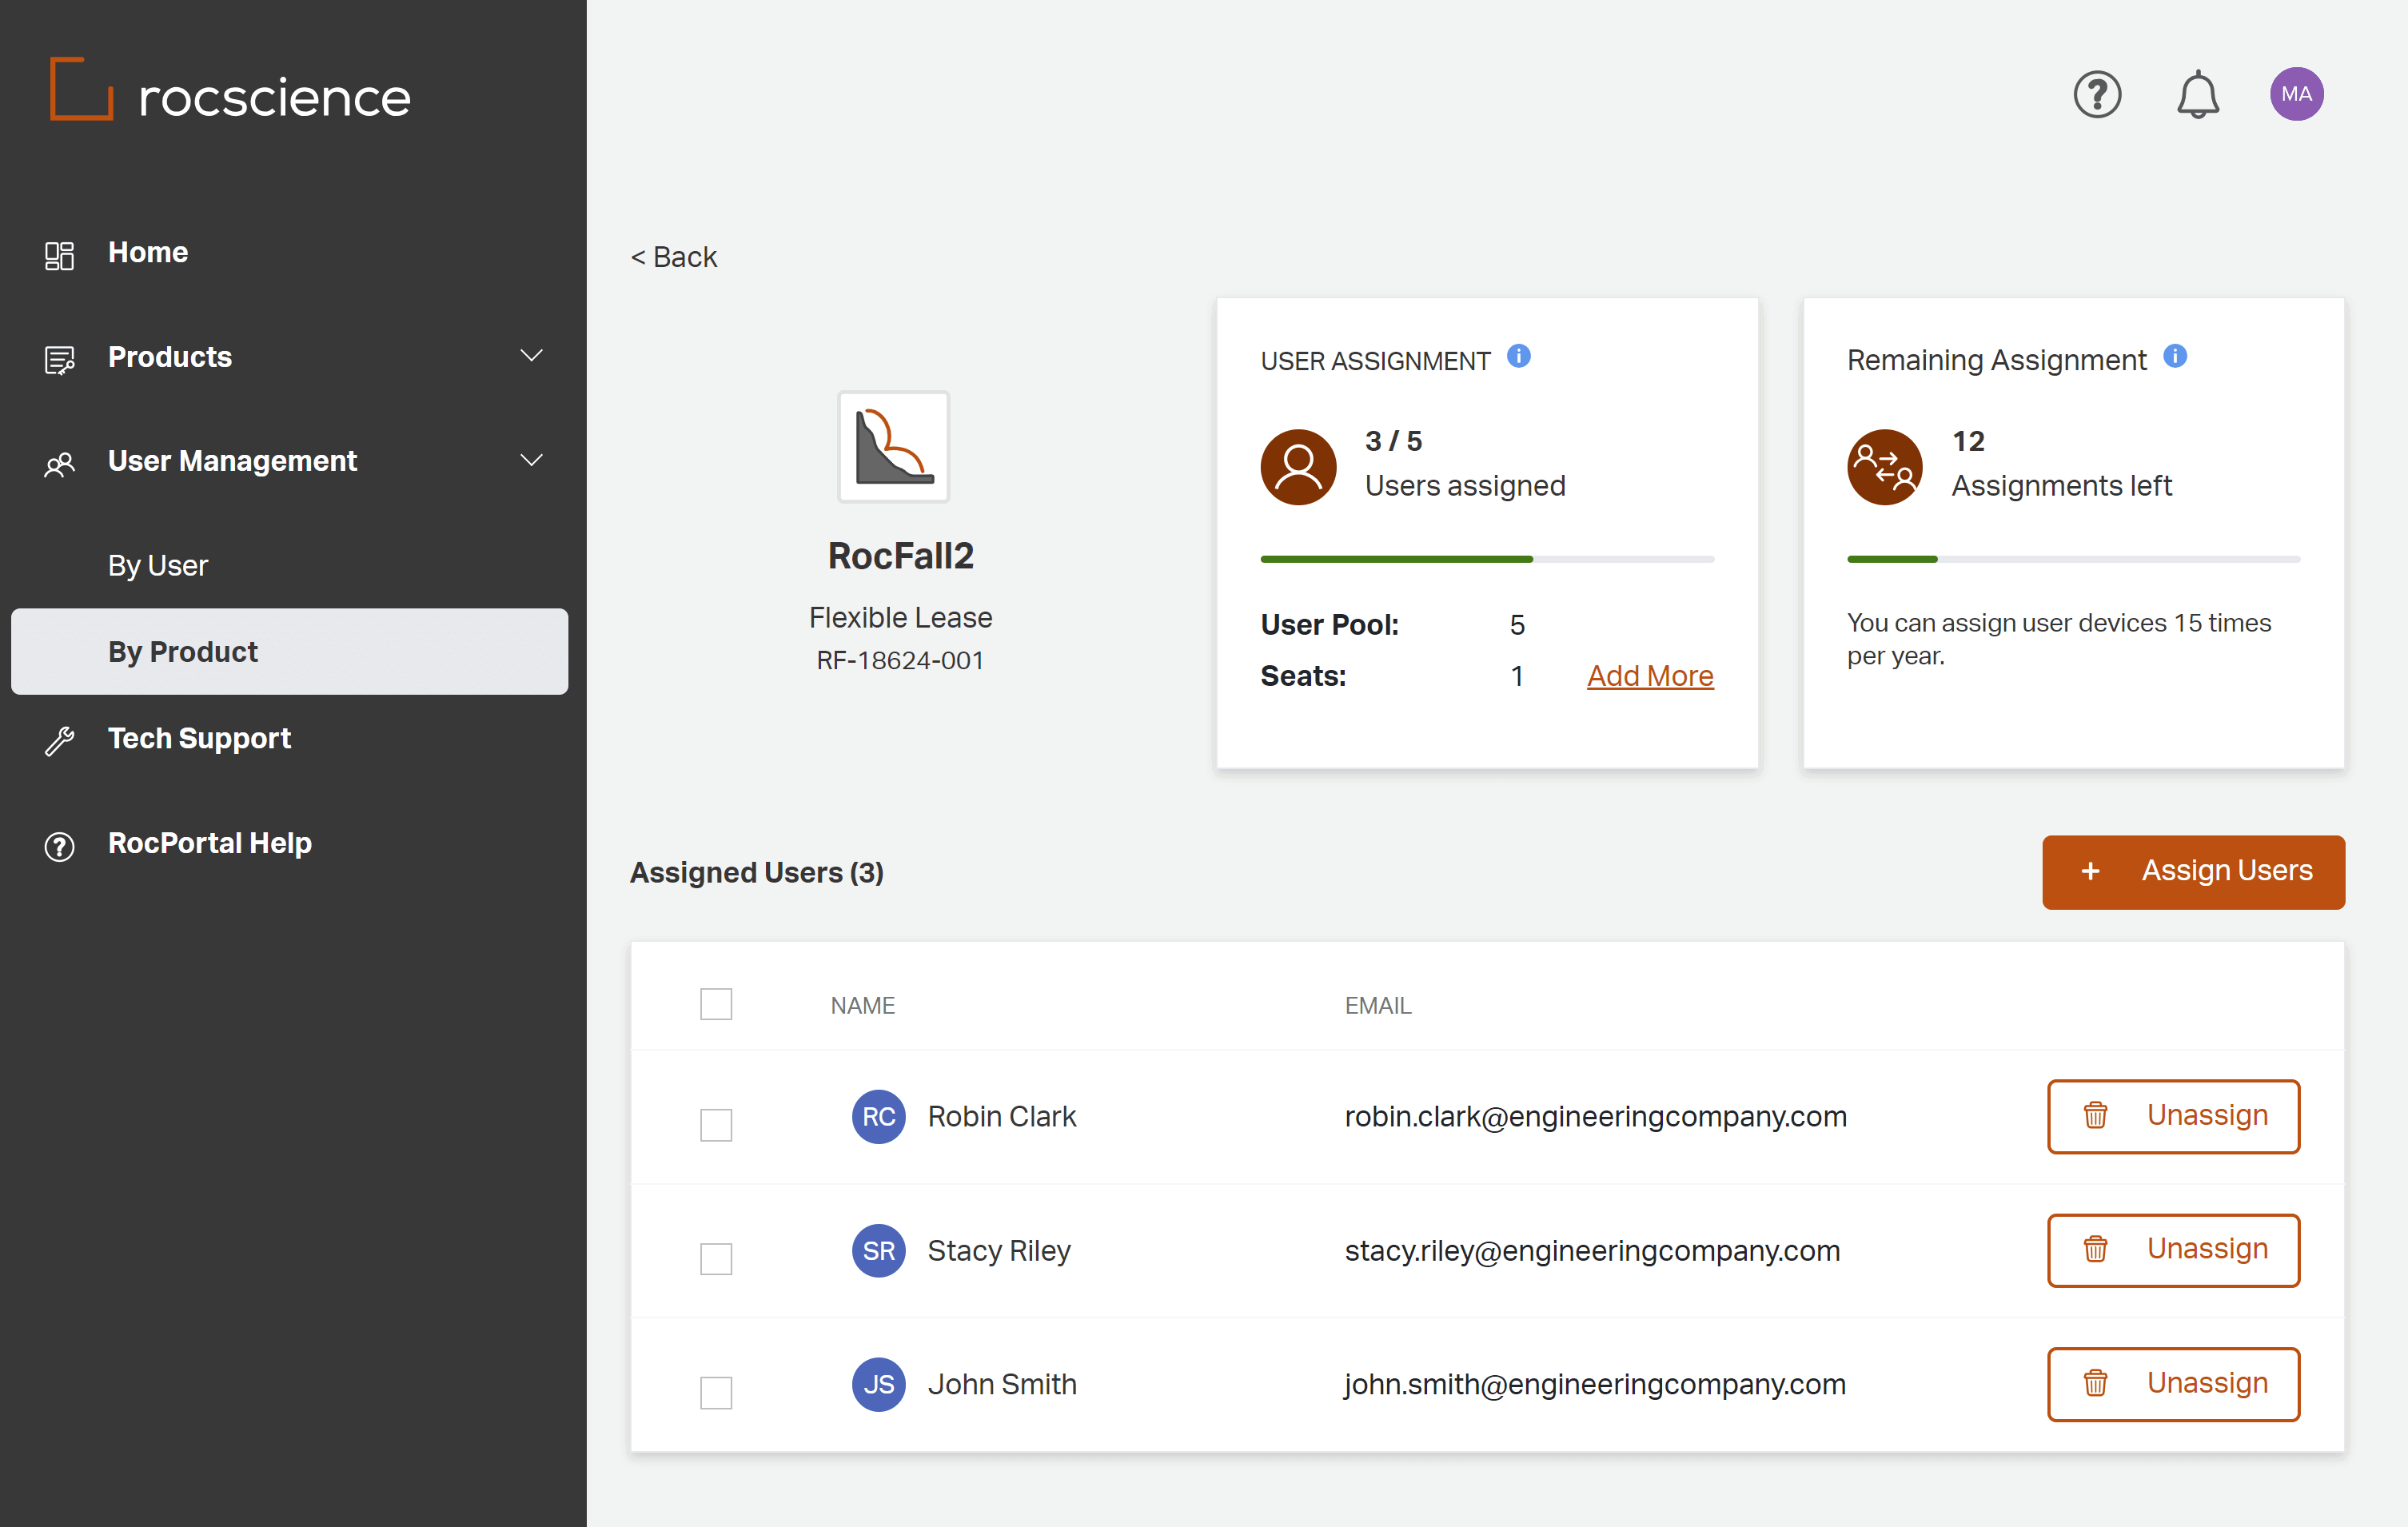The image size is (2408, 1527).
Task: Open the MA user avatar menu
Action: (2296, 95)
